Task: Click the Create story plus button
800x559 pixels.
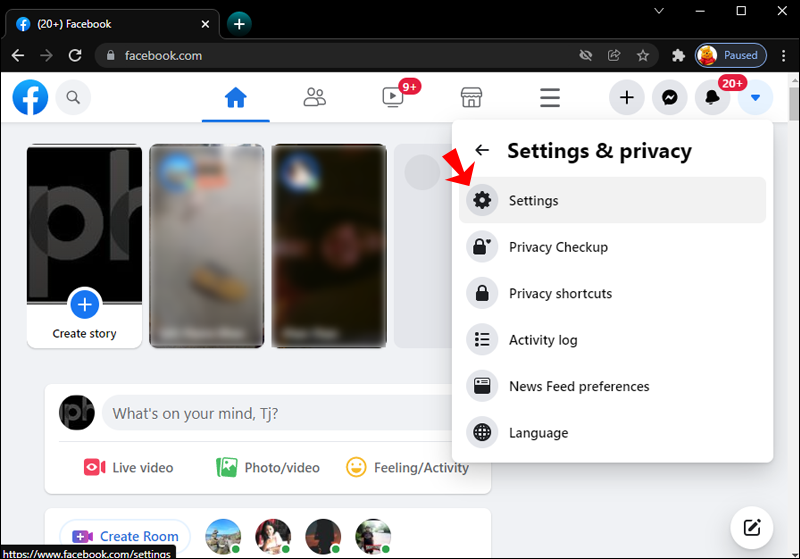Action: 85,304
